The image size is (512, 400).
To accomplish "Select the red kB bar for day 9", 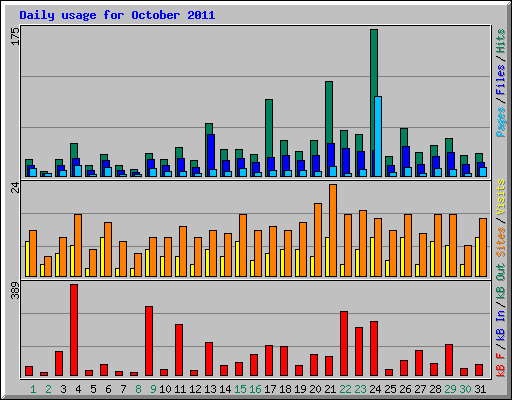I will coord(149,341).
